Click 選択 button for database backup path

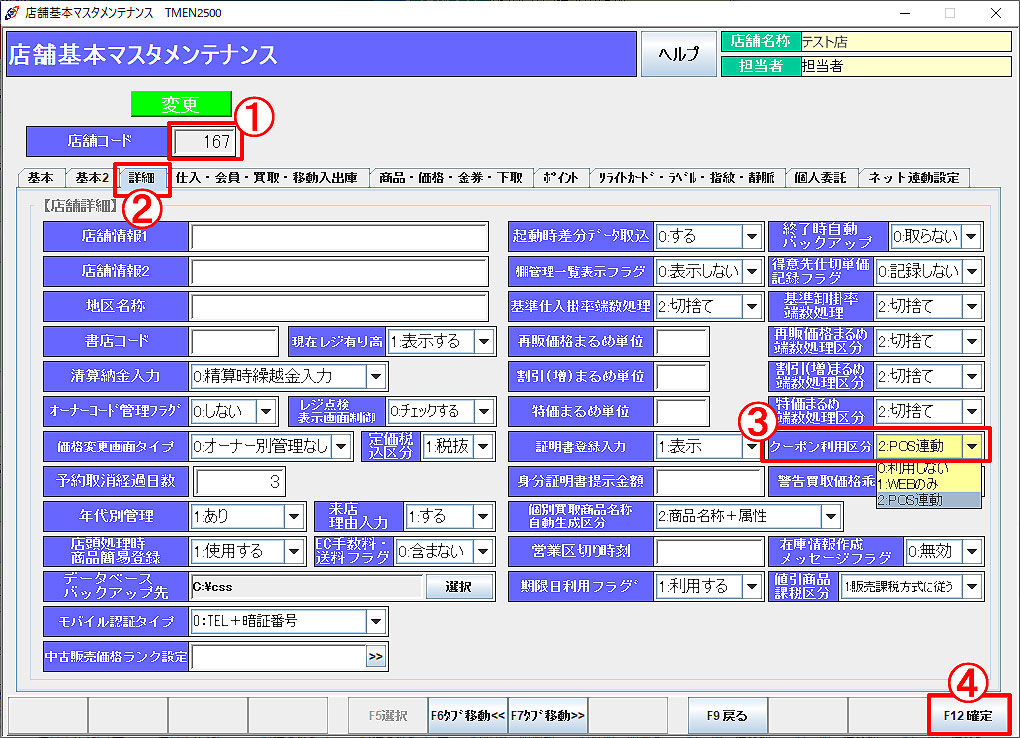(459, 586)
